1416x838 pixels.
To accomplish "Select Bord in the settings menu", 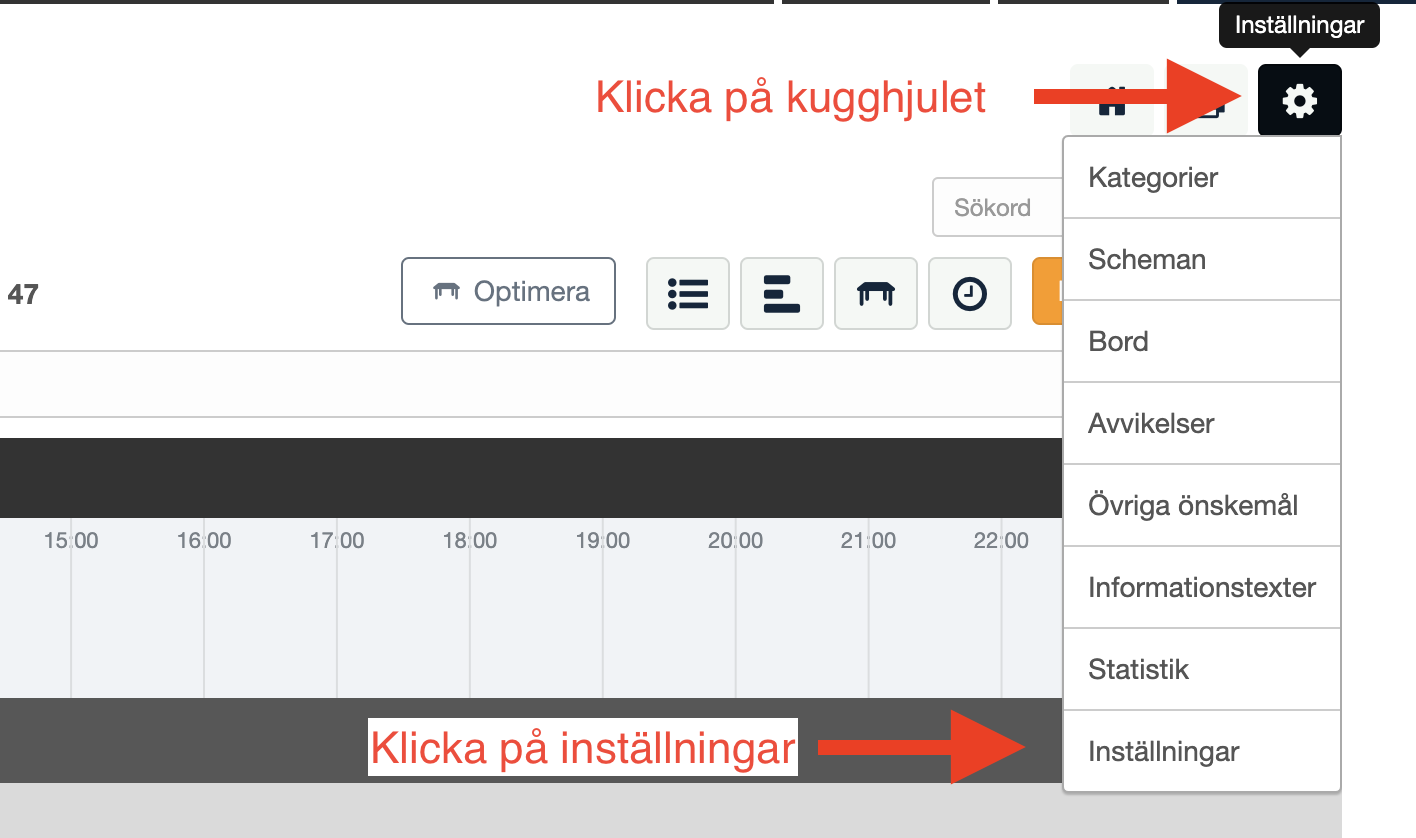I will coord(1202,342).
